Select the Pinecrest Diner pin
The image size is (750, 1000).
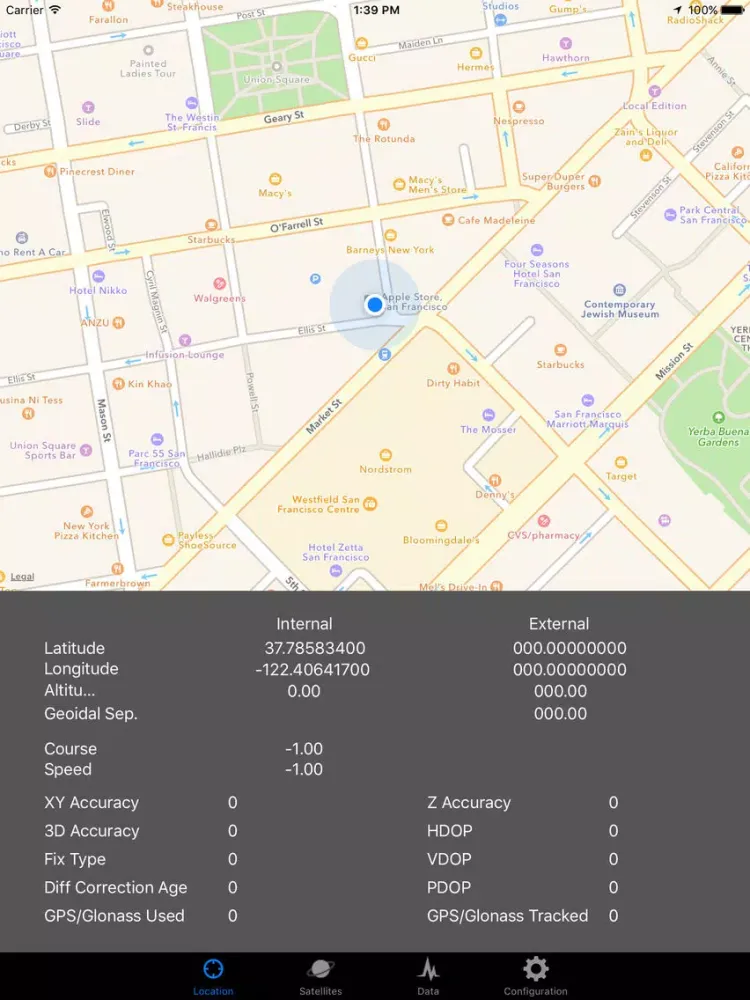coord(50,171)
